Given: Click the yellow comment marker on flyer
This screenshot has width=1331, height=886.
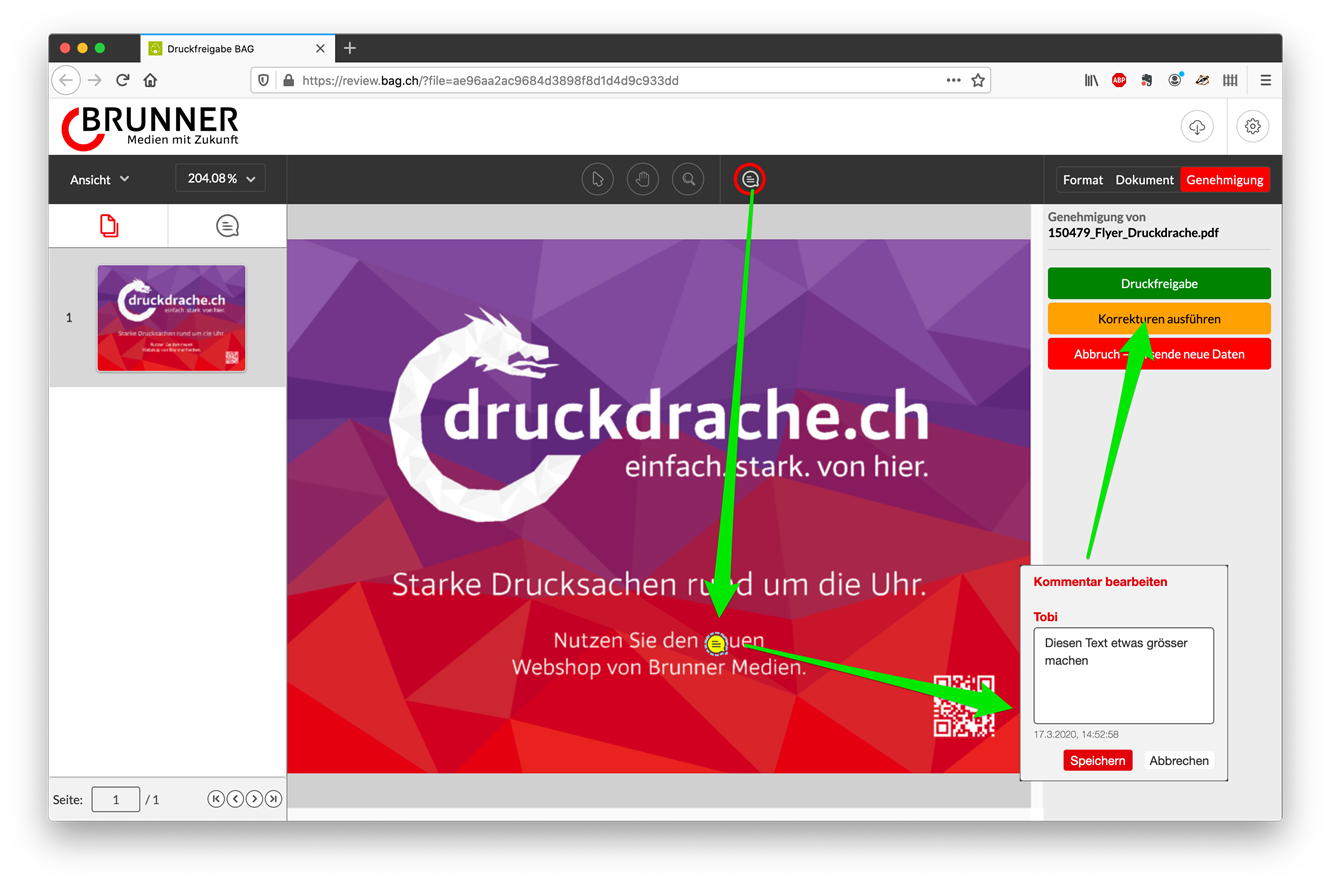Looking at the screenshot, I should (716, 644).
